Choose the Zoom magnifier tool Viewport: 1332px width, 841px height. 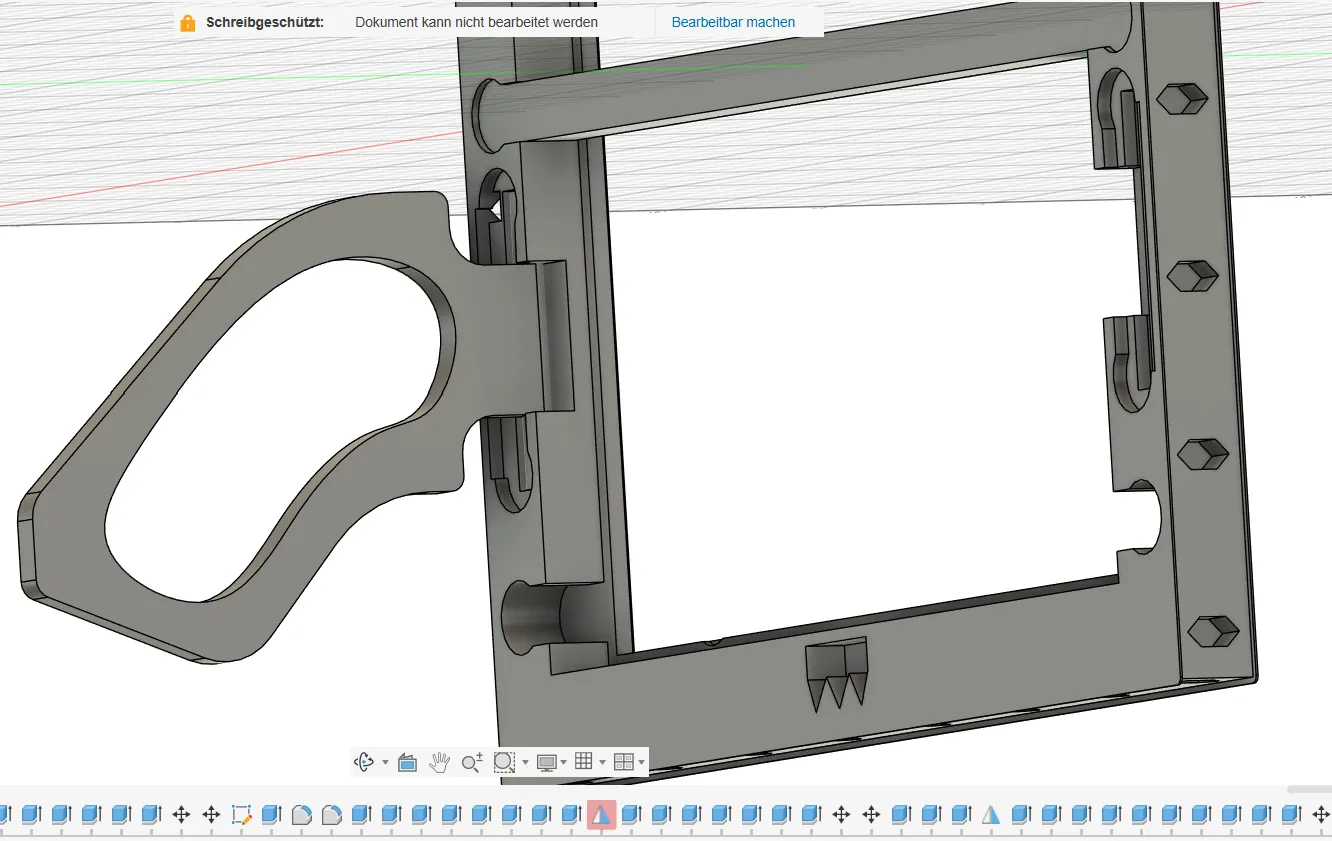tap(472, 762)
